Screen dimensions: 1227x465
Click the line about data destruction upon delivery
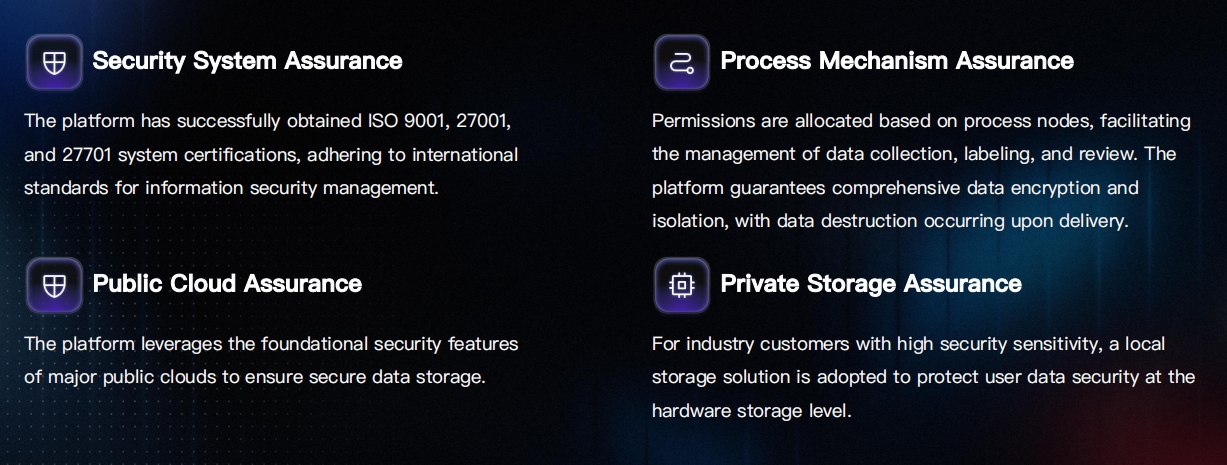point(889,221)
